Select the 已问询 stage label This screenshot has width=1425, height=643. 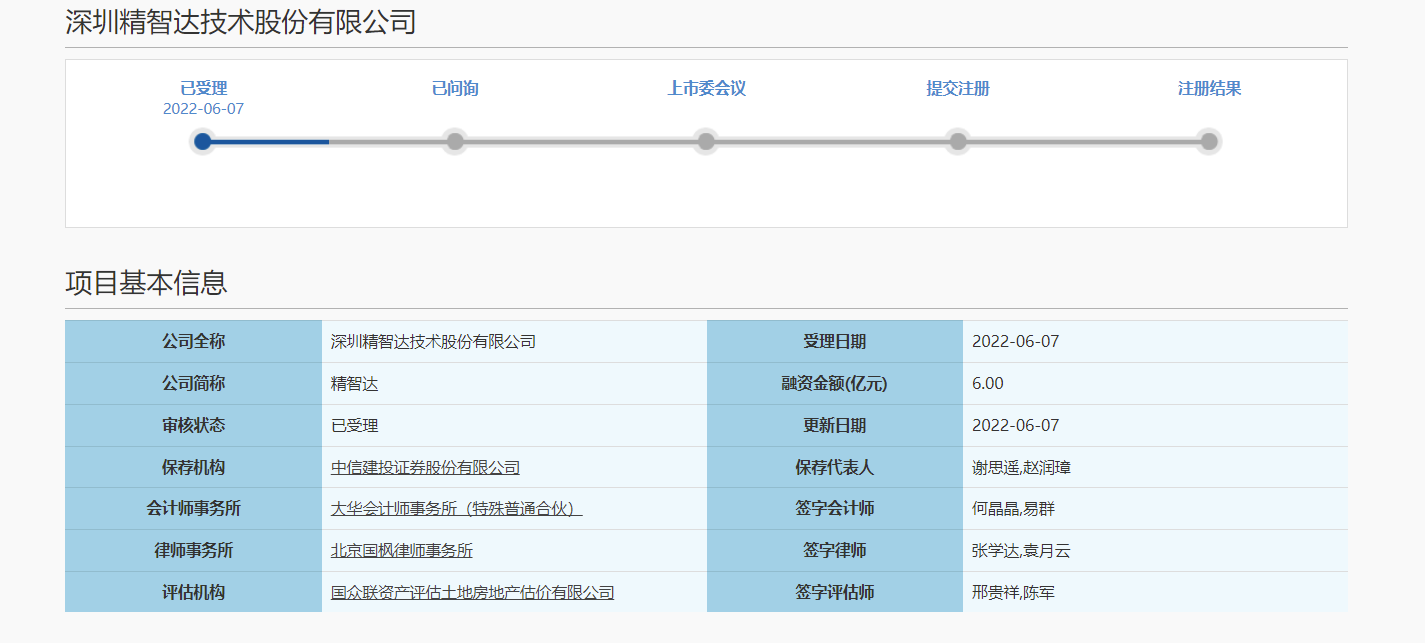[x=455, y=88]
